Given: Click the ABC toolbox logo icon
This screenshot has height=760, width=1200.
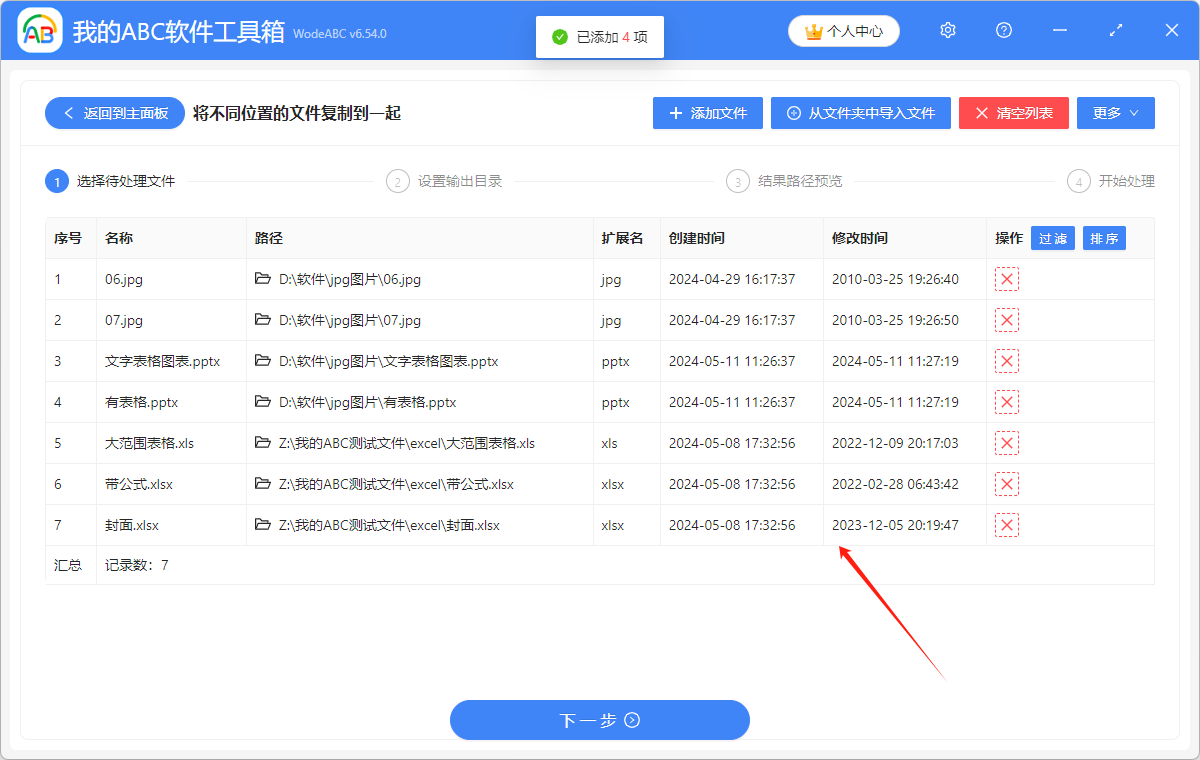Looking at the screenshot, I should click(38, 30).
